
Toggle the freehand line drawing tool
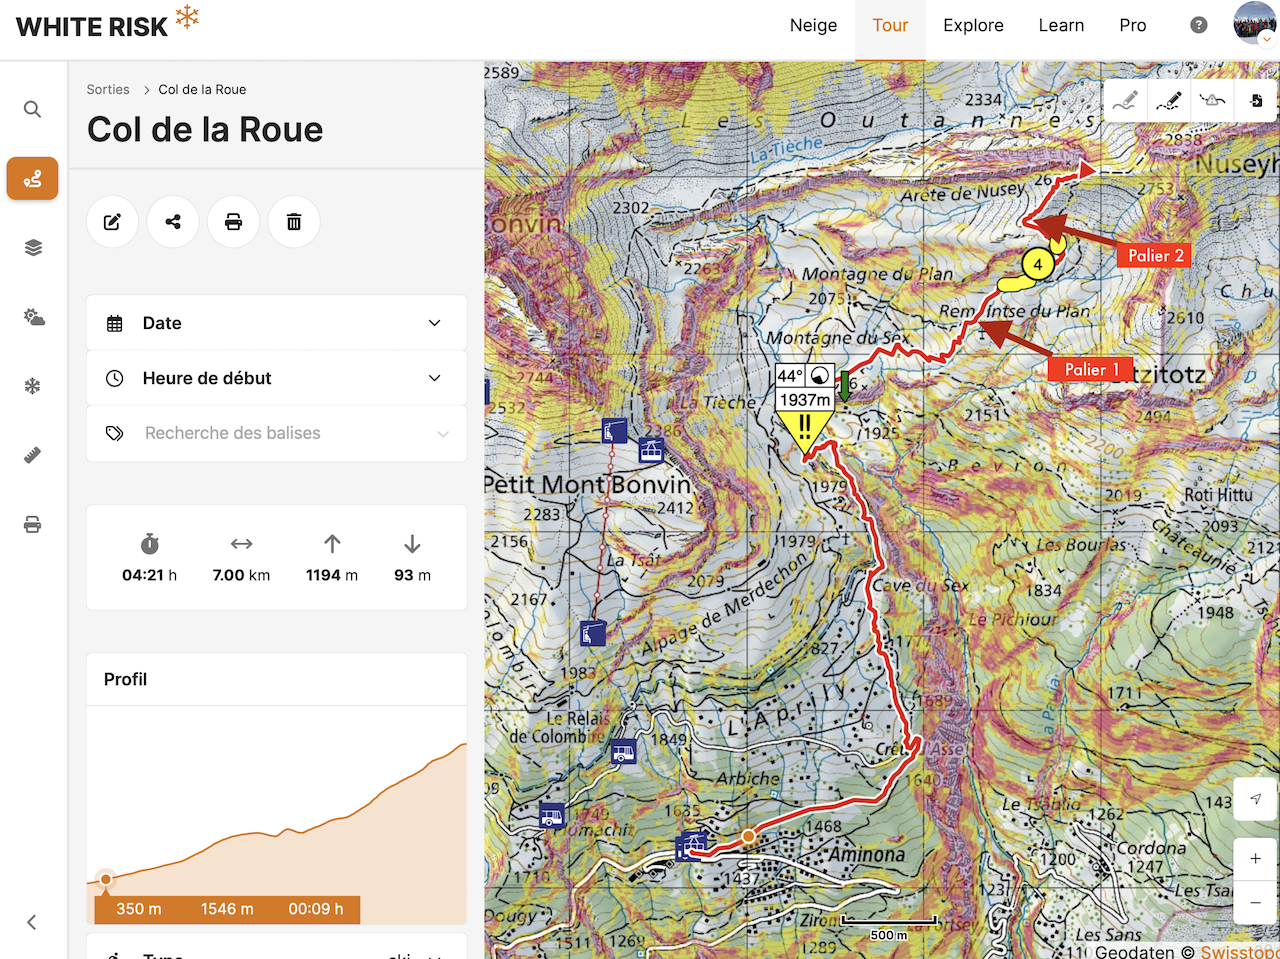tap(1125, 101)
